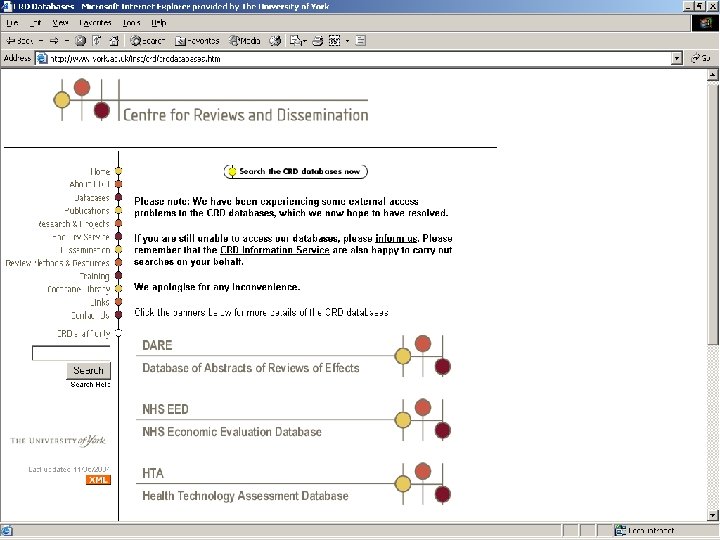720x540 pixels.
Task: Click the Edit page toolbar icon
Action: pos(335,41)
